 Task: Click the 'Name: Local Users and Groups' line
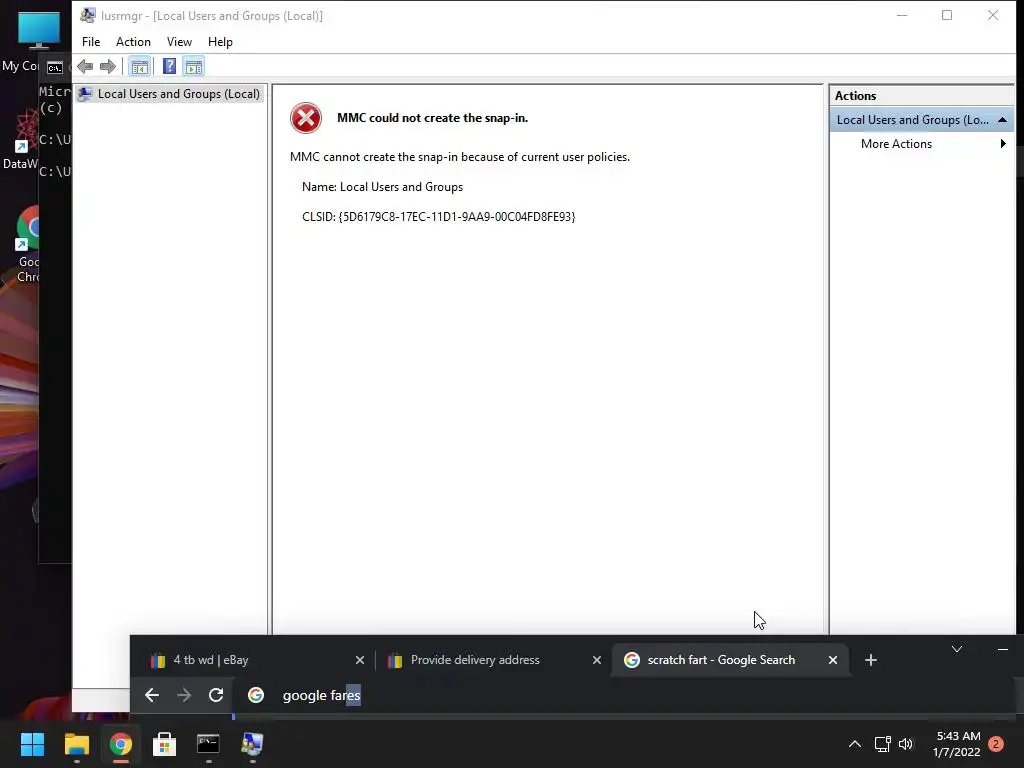[382, 187]
